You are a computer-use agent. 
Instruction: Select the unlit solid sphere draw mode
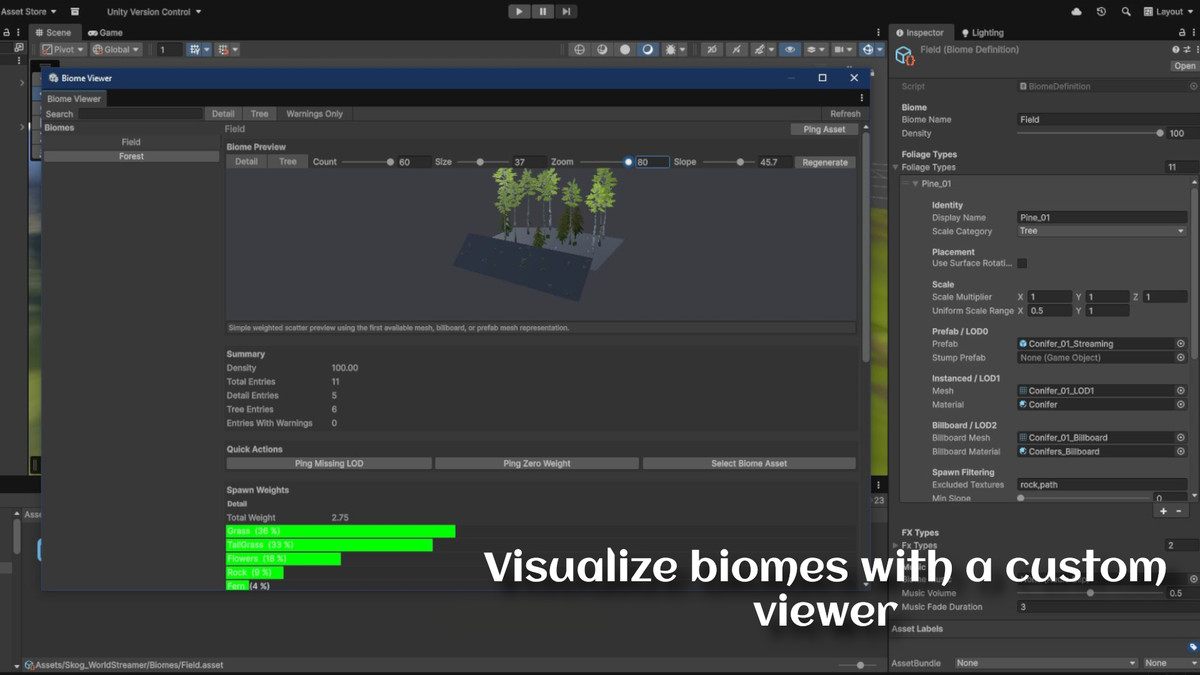tap(625, 49)
